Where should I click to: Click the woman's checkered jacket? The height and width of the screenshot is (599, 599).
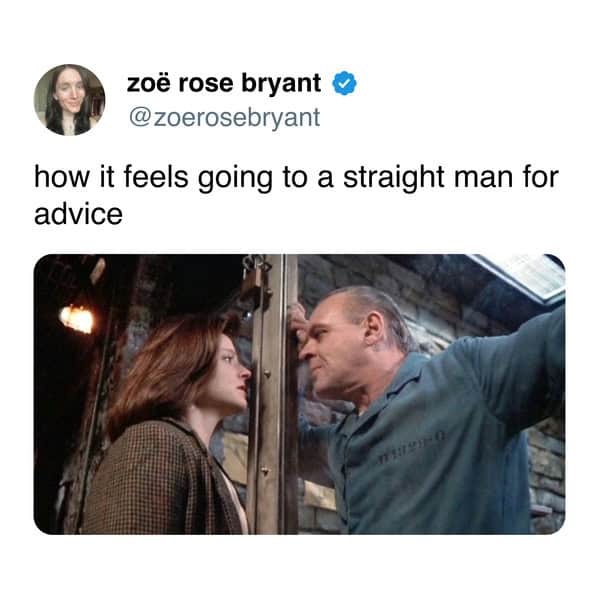coord(160,479)
